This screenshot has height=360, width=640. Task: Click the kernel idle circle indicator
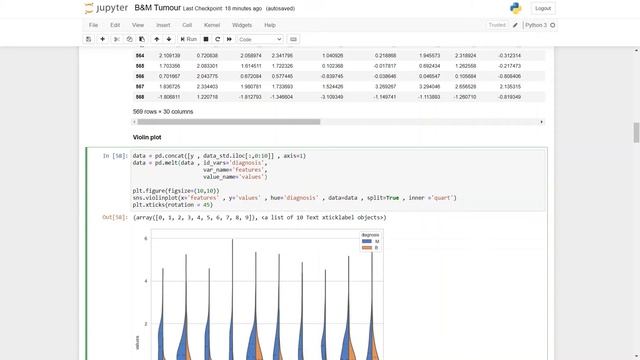tap(553, 25)
